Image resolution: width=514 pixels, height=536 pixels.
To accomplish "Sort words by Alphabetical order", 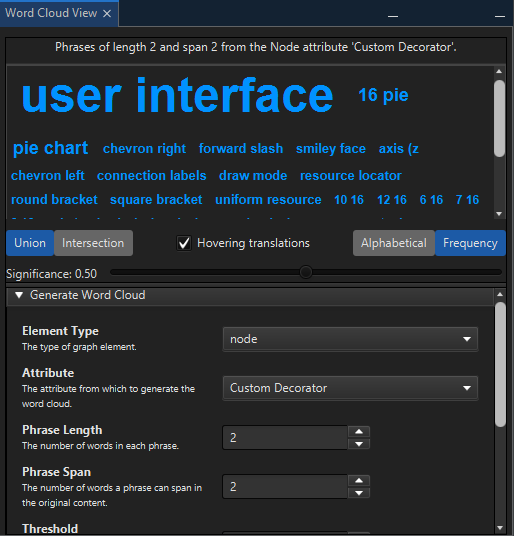I will [394, 243].
